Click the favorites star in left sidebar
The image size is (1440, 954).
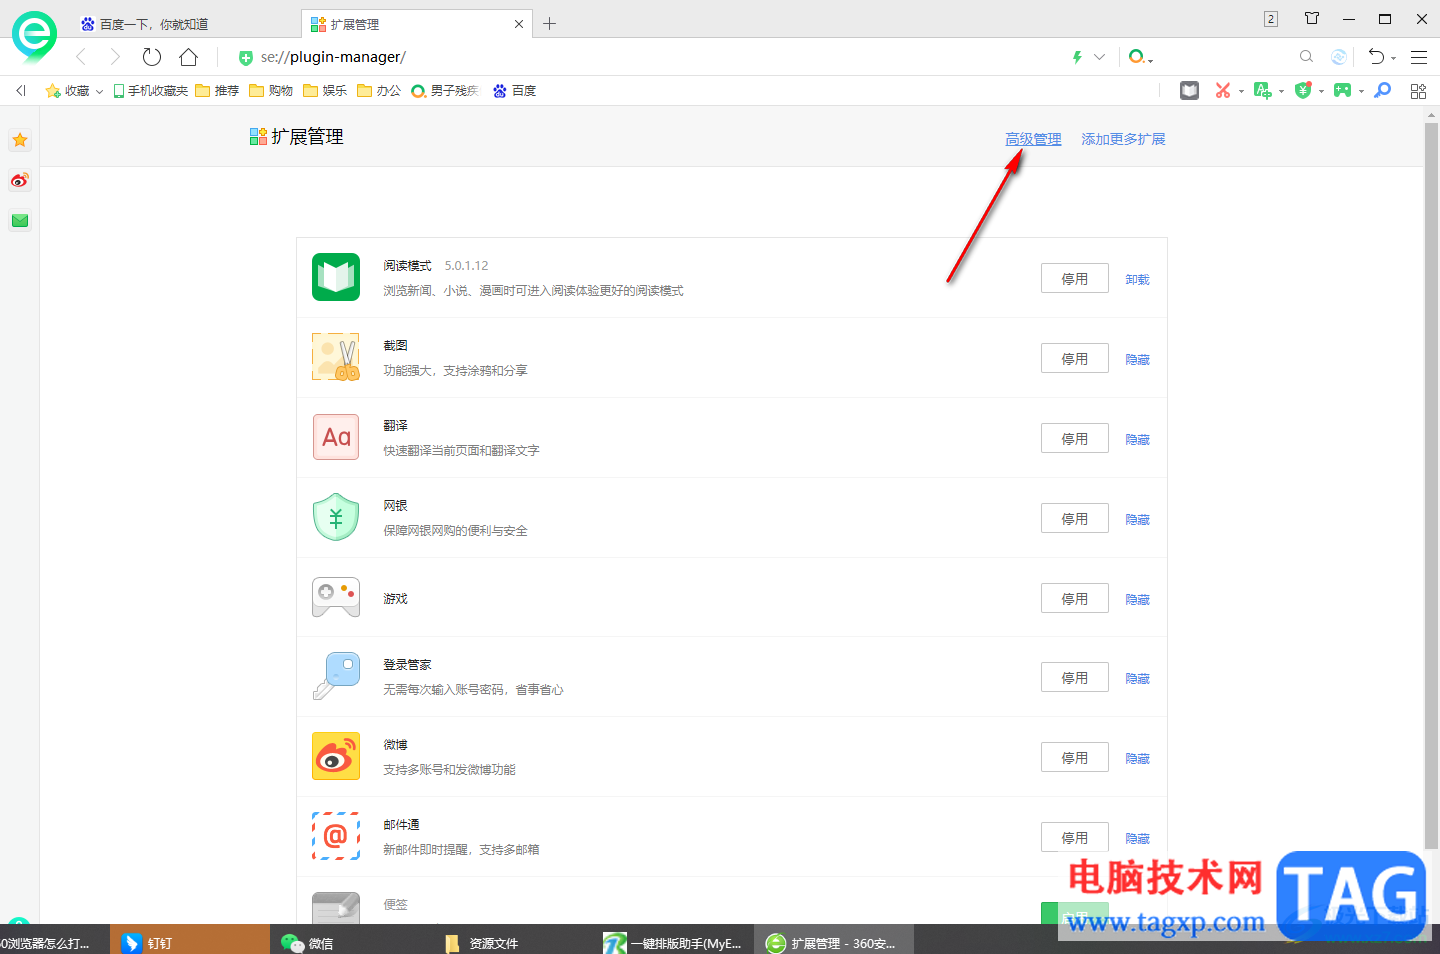20,140
